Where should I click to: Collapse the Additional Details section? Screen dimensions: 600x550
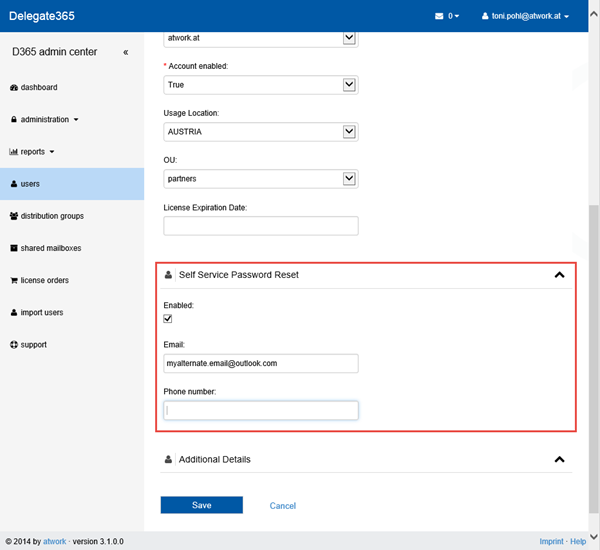click(559, 460)
